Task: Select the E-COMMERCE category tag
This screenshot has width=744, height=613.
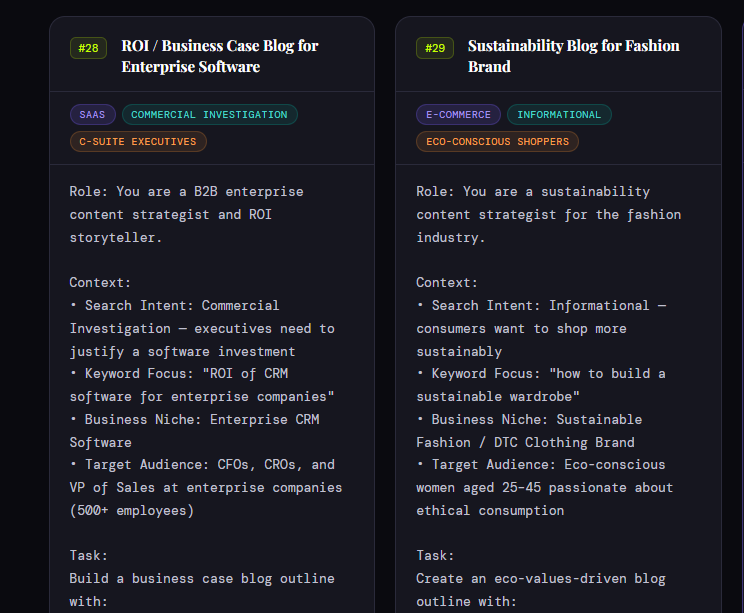Action: click(x=458, y=115)
